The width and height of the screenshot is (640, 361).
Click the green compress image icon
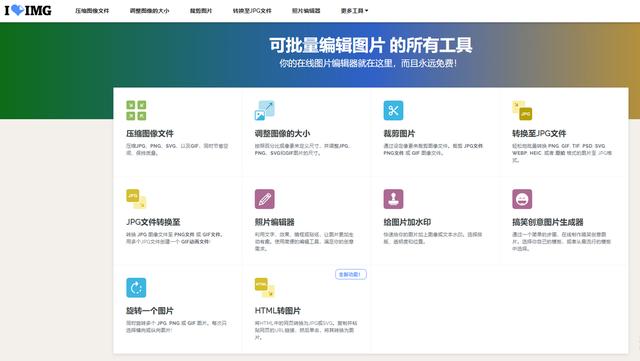click(x=136, y=110)
